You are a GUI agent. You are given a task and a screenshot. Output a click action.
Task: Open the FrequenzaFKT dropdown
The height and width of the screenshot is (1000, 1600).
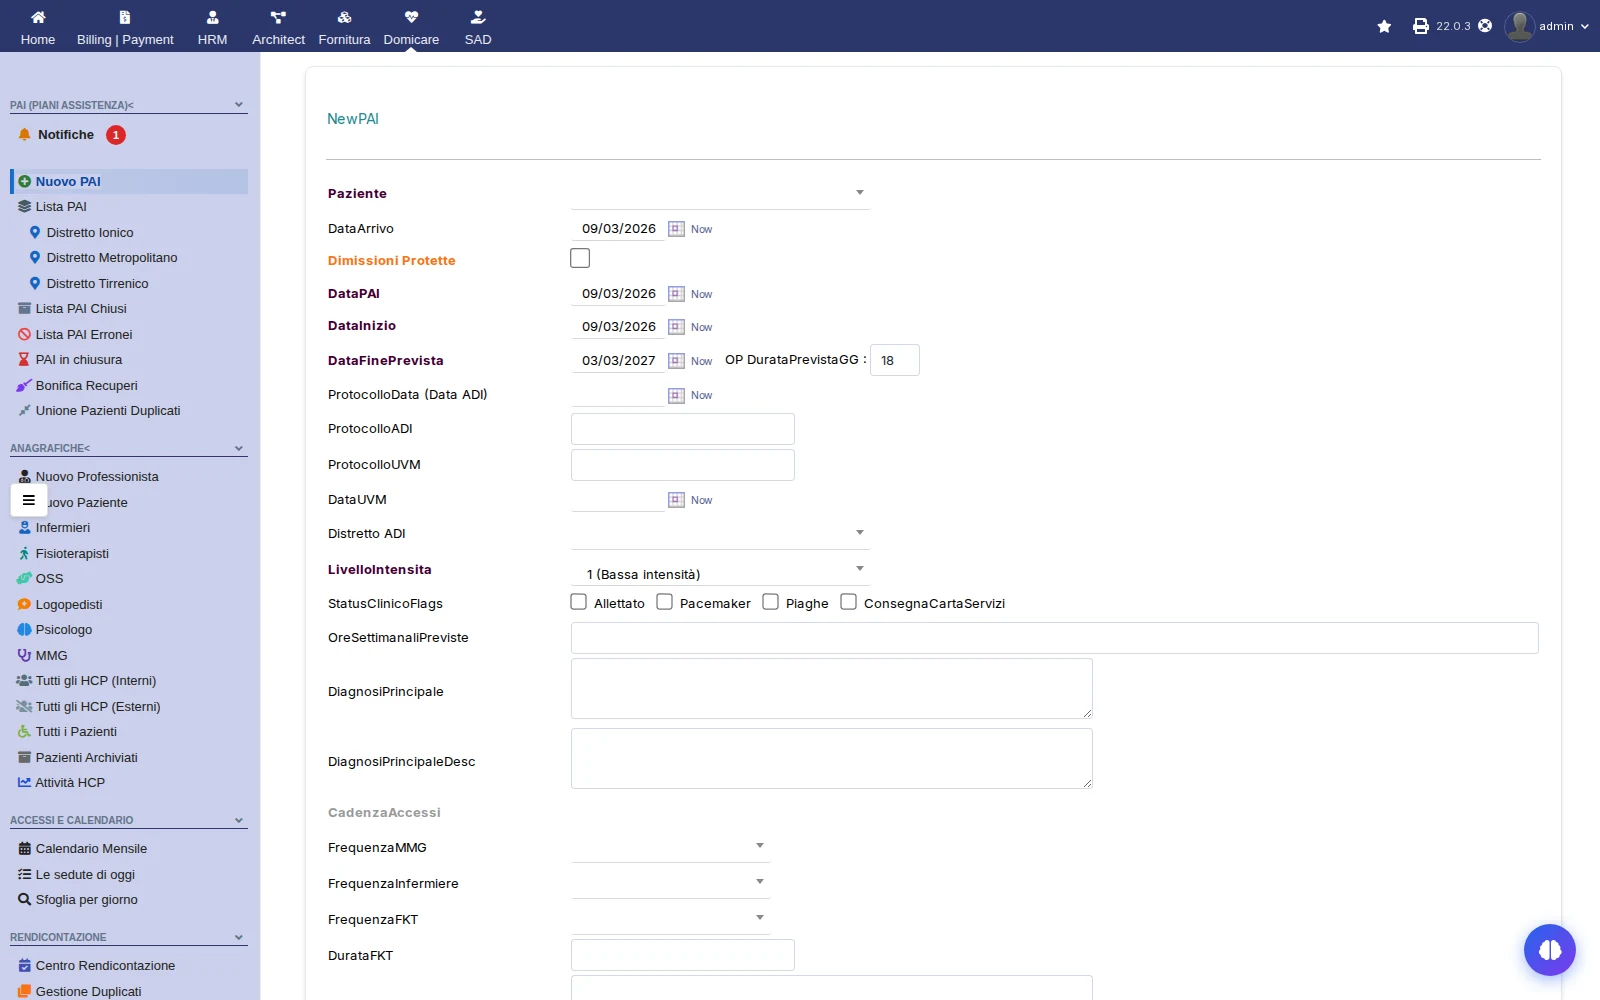670,919
